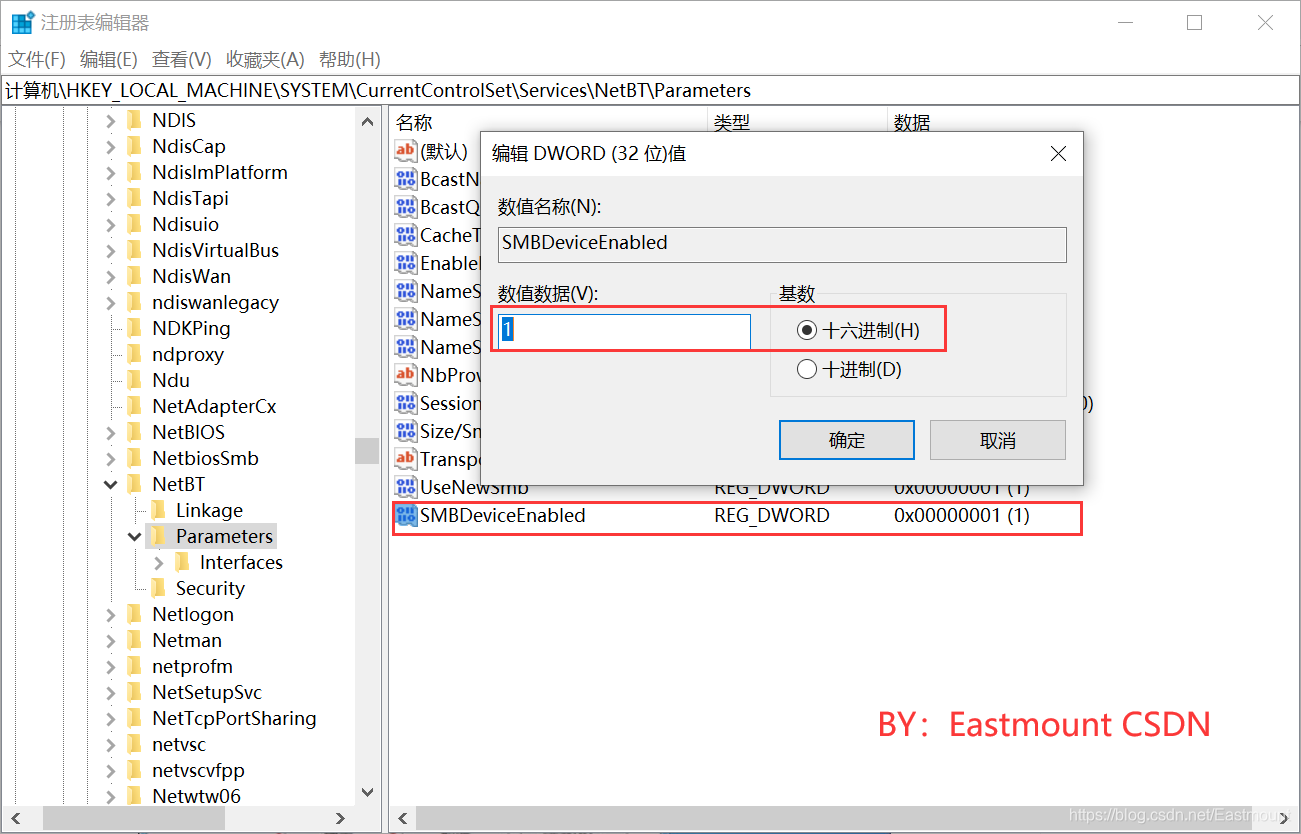Click the folder icon next to NdisTapi

(x=135, y=198)
